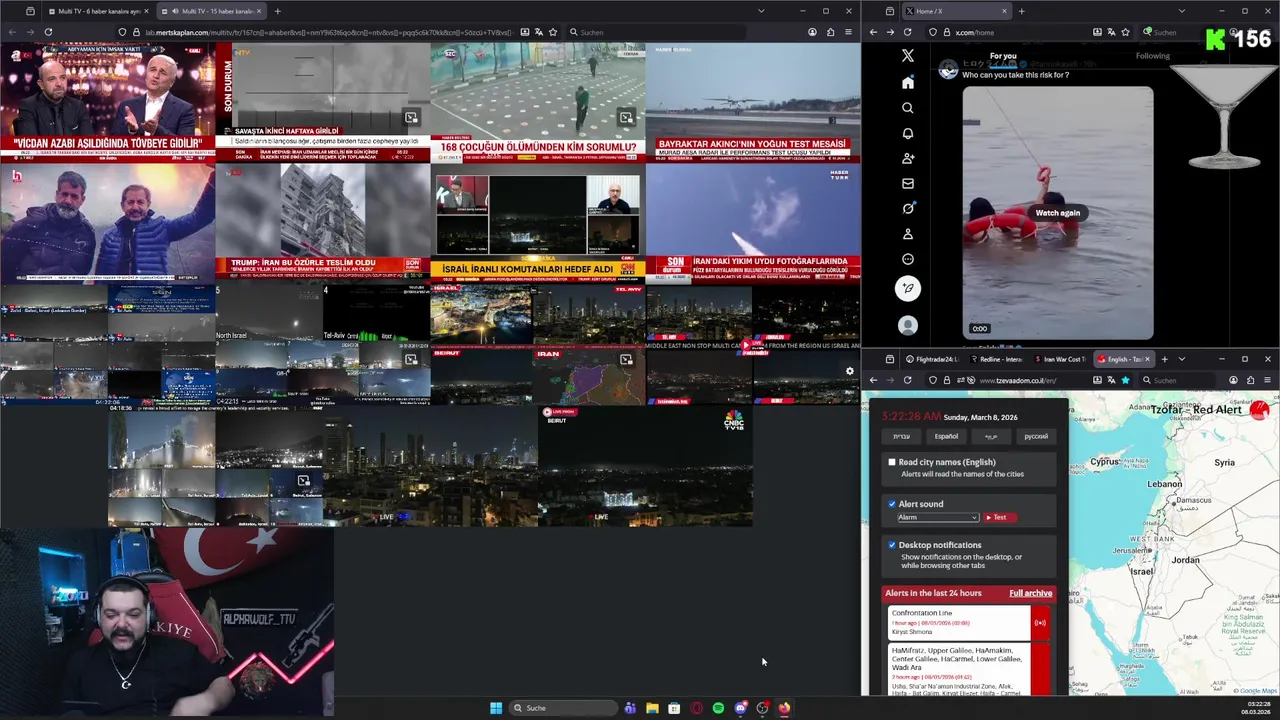The width and height of the screenshot is (1280, 720).
Task: Open the Alarm sound dropdown
Action: click(x=937, y=517)
